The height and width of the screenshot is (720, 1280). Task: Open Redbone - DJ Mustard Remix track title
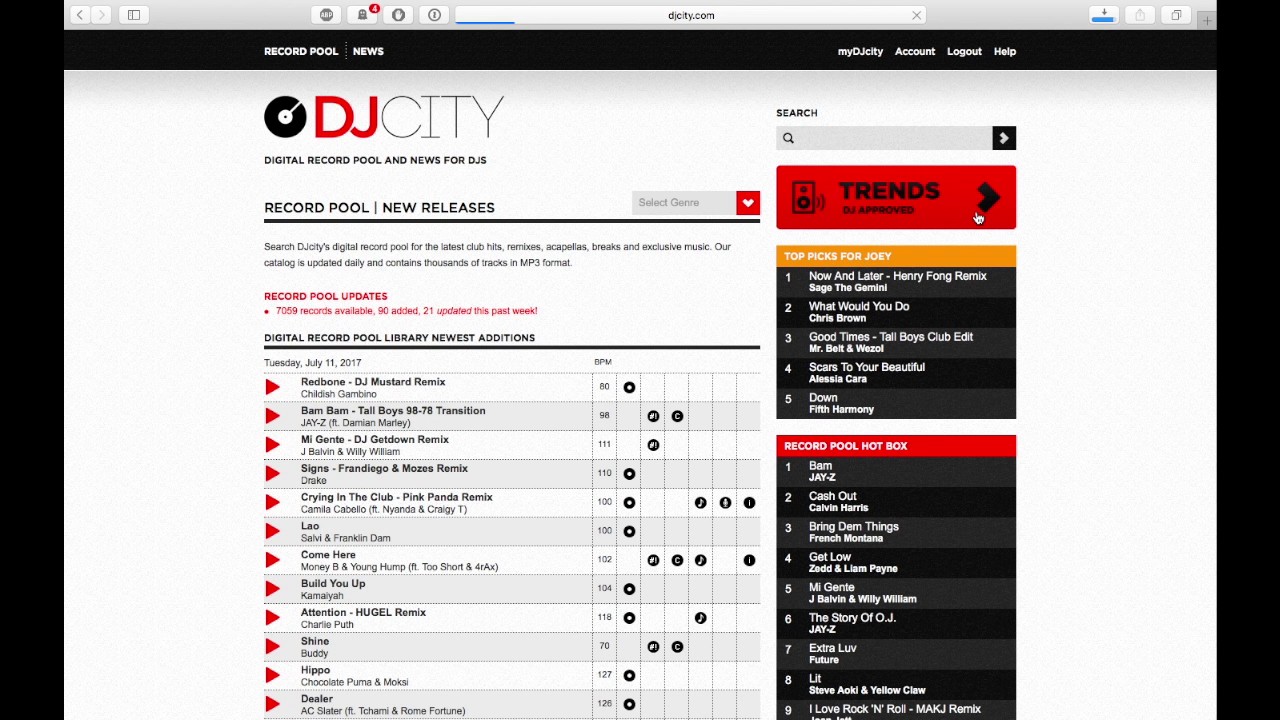pos(373,382)
